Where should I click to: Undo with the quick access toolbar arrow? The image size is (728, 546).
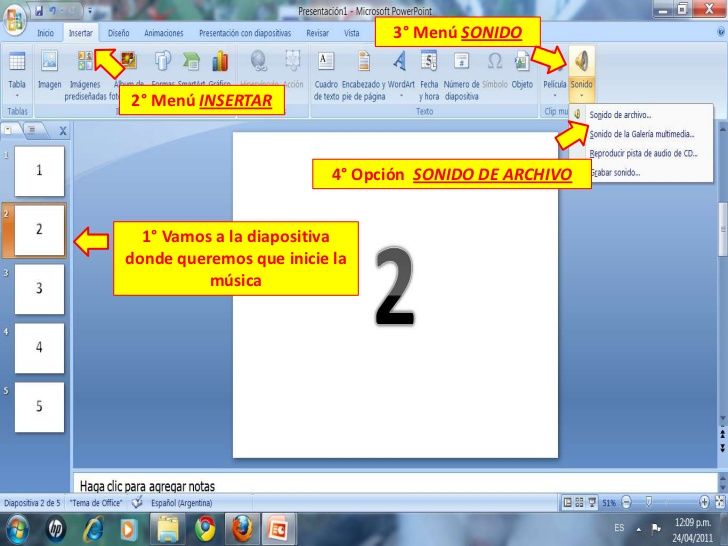(x=52, y=11)
